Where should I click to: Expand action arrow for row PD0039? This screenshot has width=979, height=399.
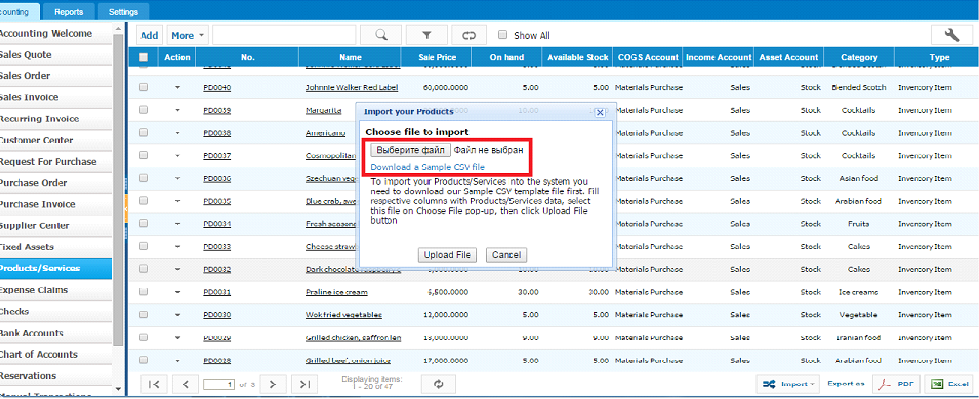177,110
